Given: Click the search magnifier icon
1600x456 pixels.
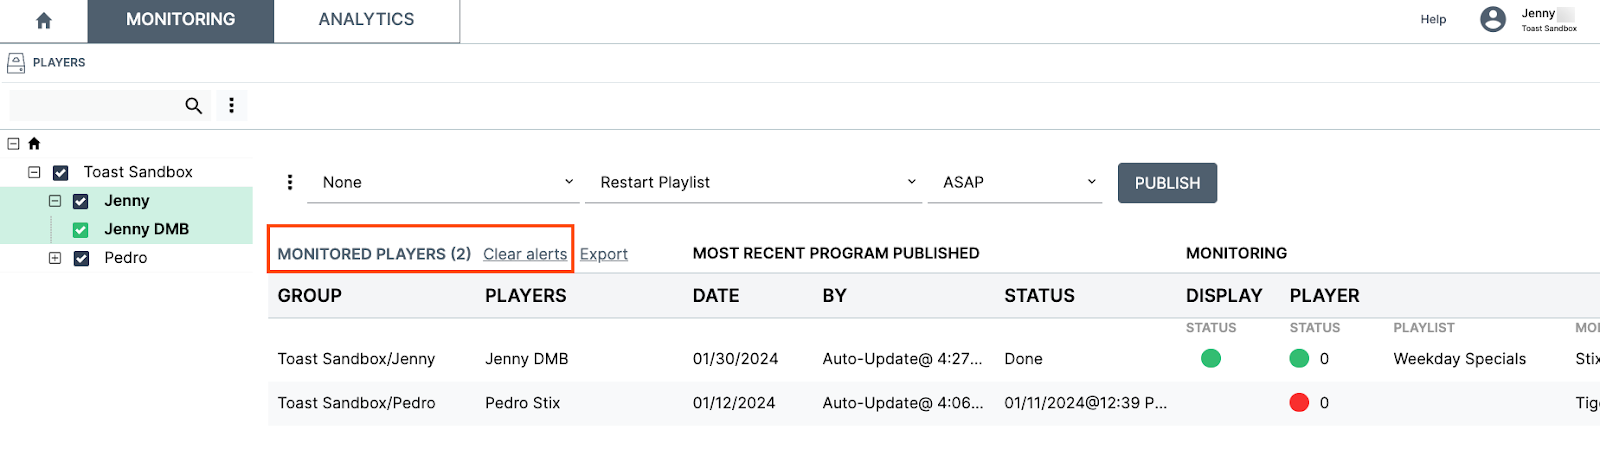Looking at the screenshot, I should [x=194, y=105].
